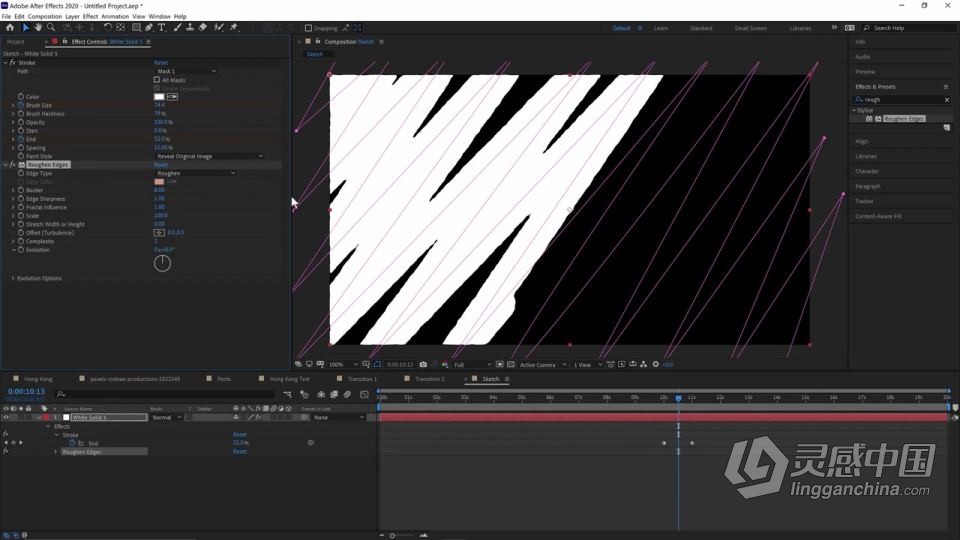The image size is (960, 540).
Task: Reset the Stroke effect in Effect Controls
Action: 161,62
